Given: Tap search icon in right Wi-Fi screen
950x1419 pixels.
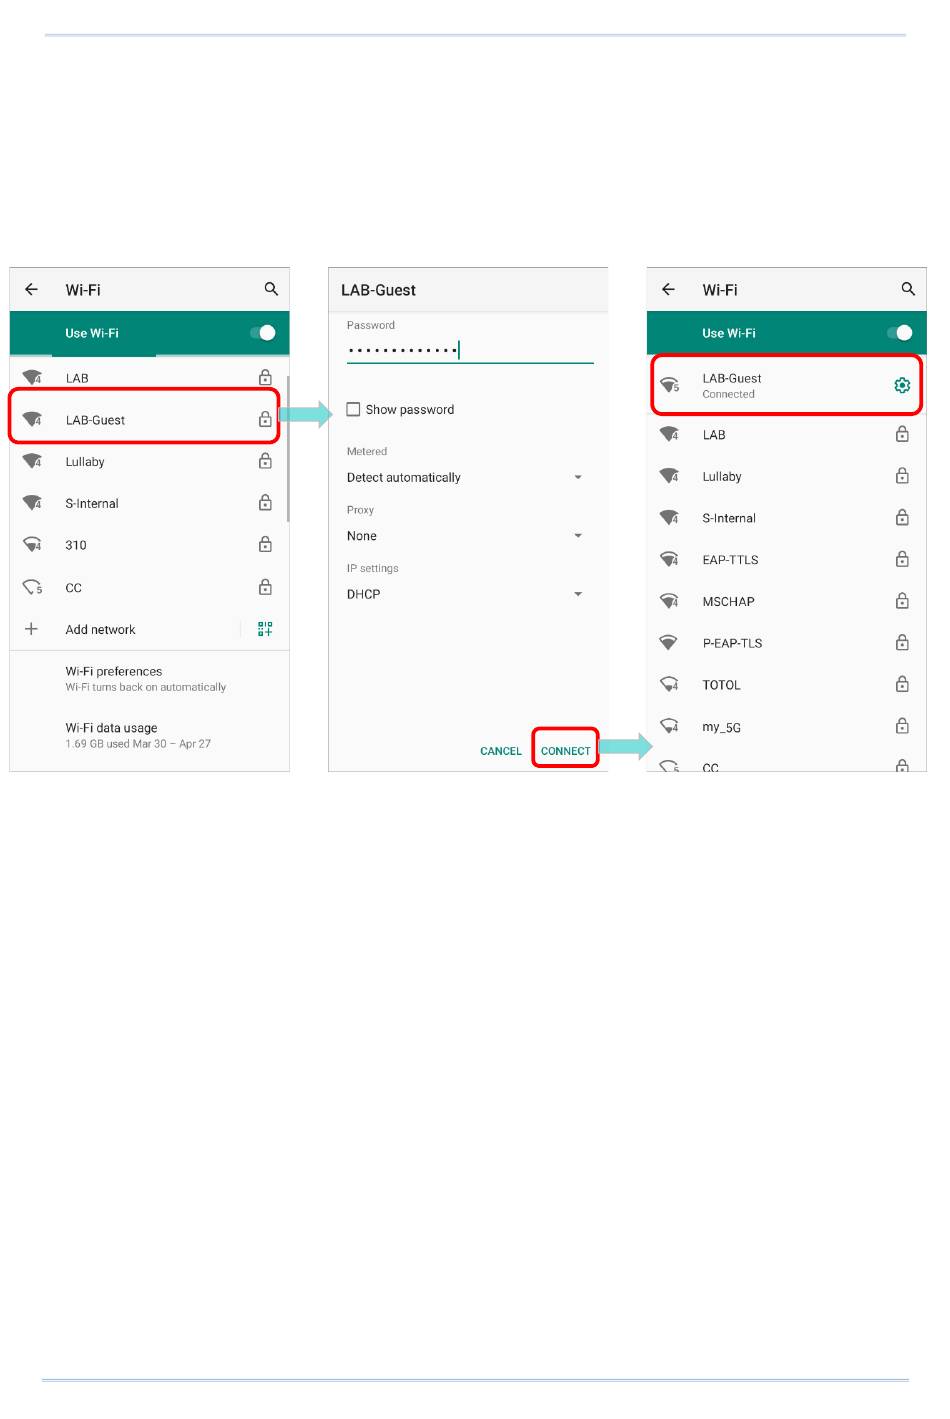Looking at the screenshot, I should 908,289.
